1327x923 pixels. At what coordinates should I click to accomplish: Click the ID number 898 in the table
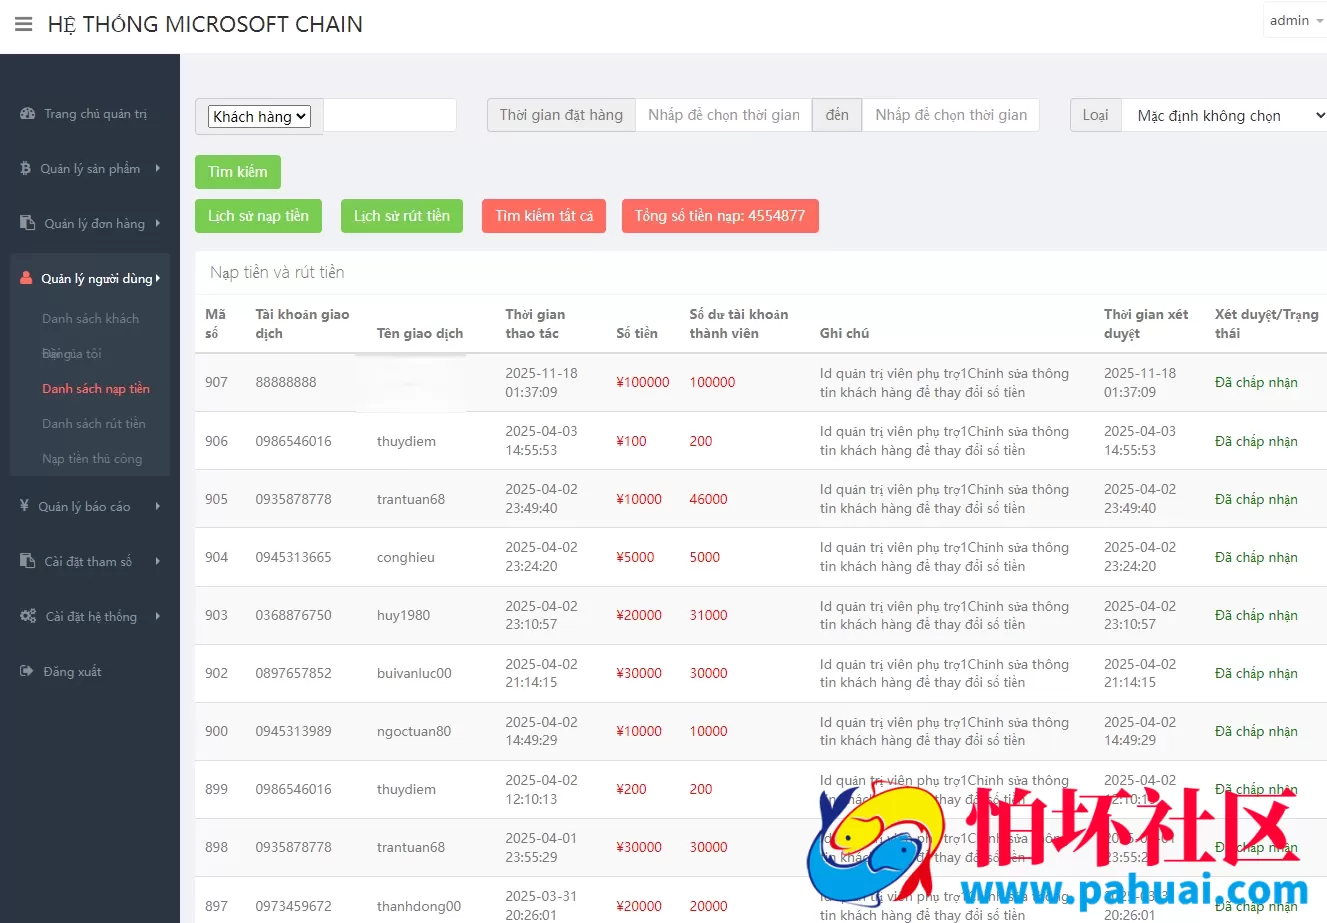[216, 847]
